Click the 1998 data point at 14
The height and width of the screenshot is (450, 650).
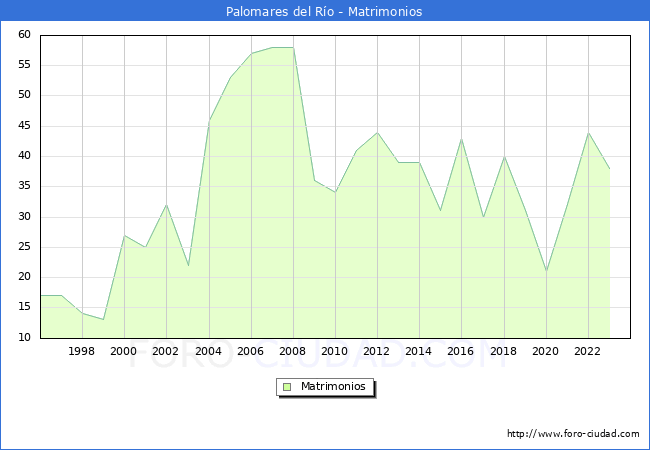pyautogui.click(x=82, y=314)
